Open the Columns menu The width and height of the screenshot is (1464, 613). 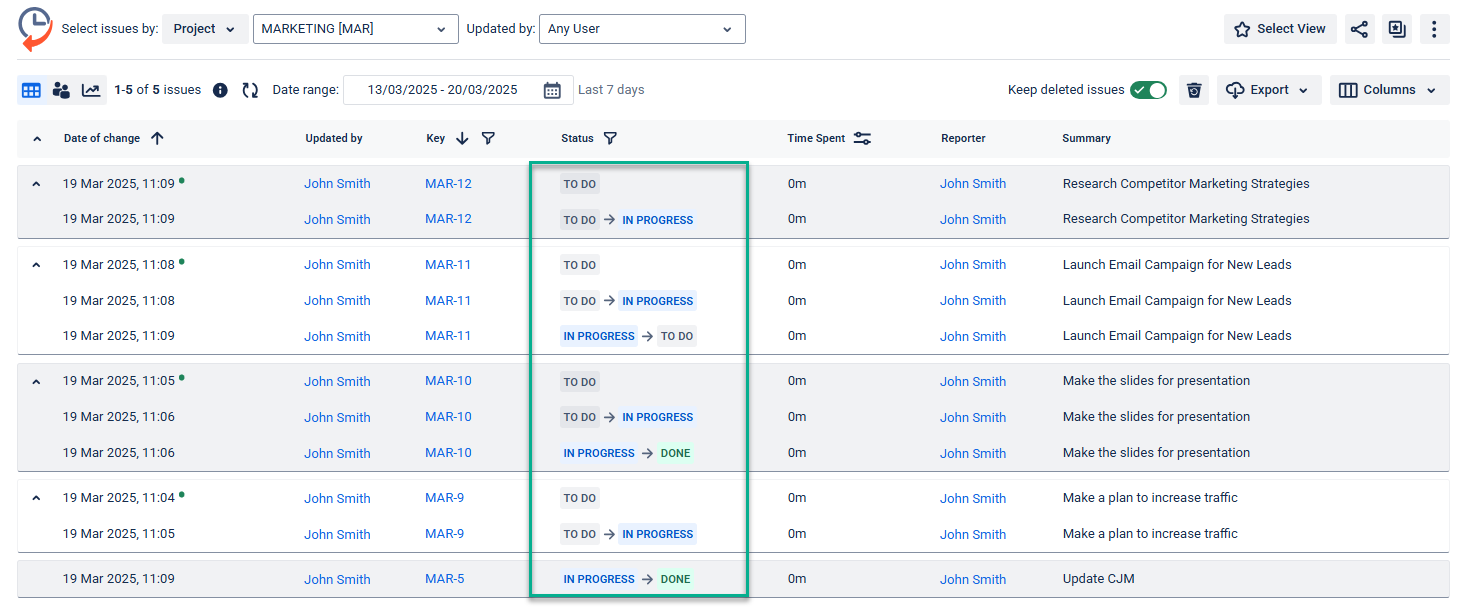click(x=1389, y=89)
